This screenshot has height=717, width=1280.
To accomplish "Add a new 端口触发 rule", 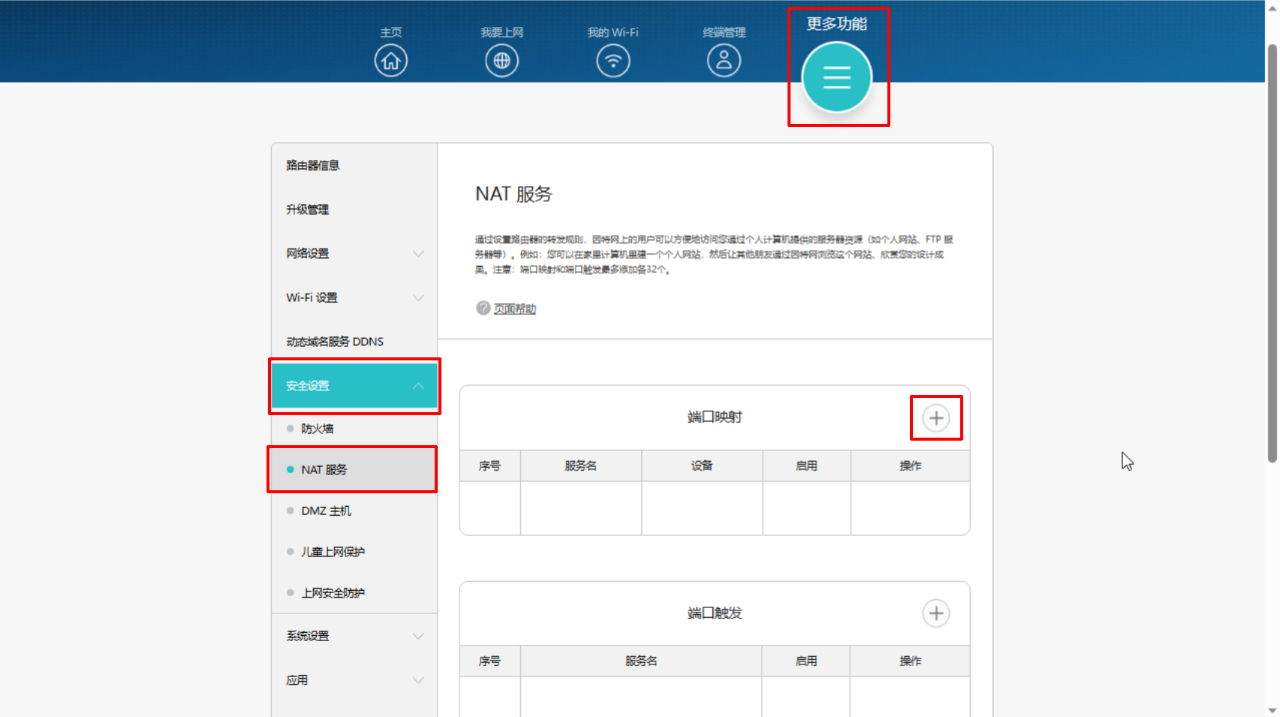I will 936,613.
